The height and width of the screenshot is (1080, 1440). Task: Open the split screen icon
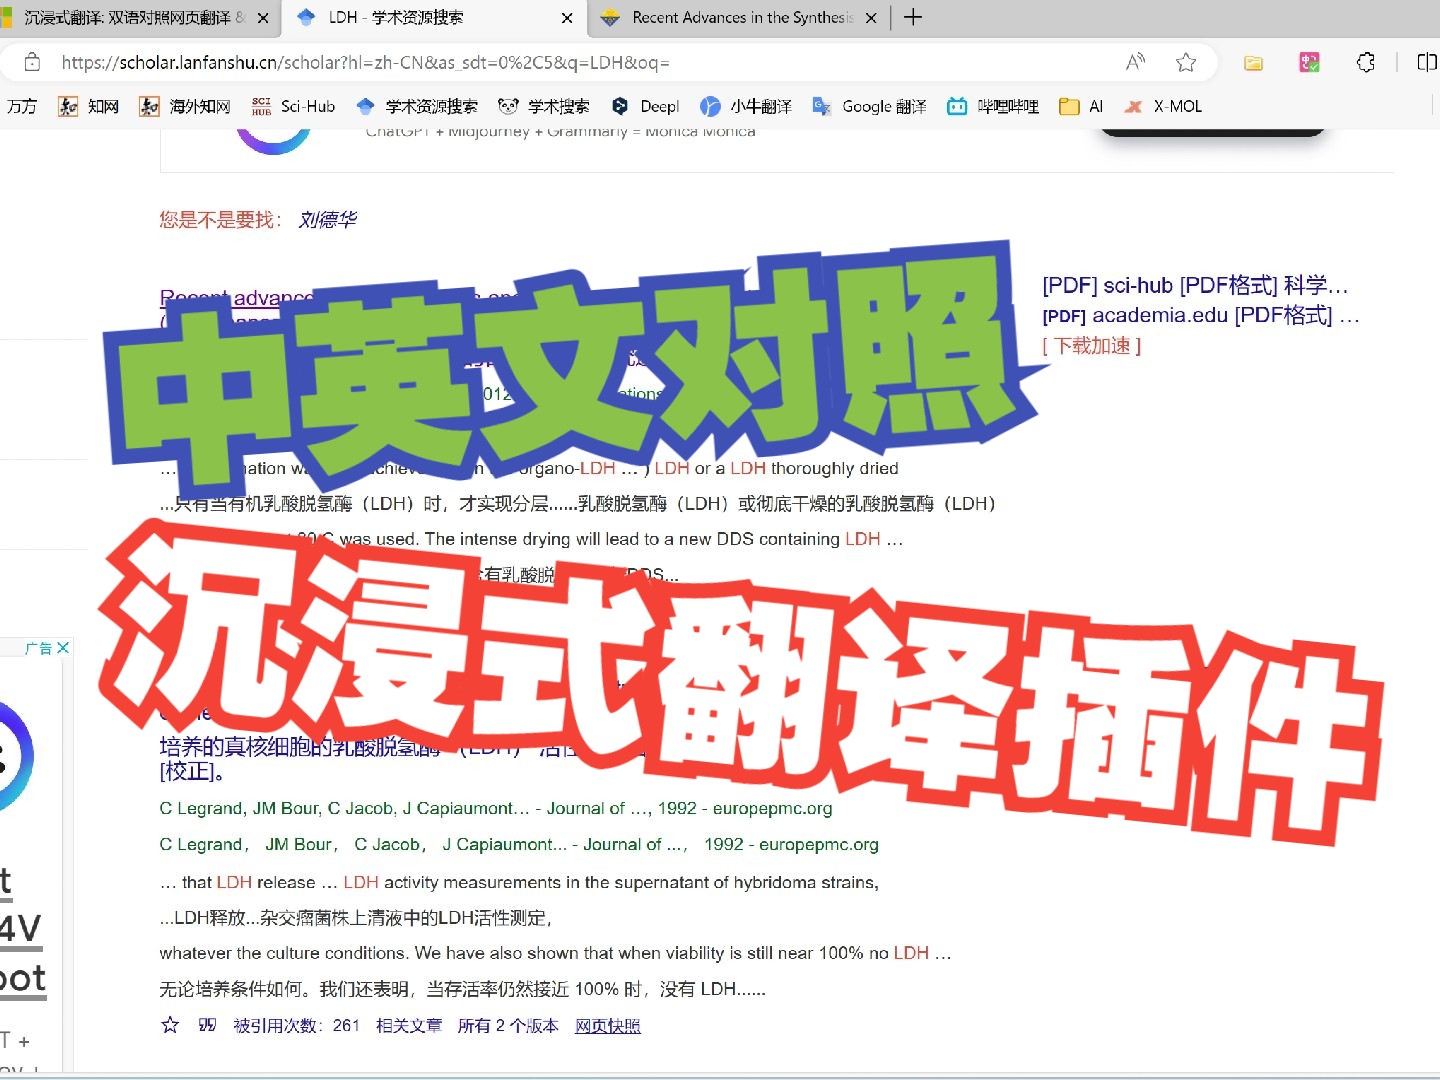[x=1427, y=62]
